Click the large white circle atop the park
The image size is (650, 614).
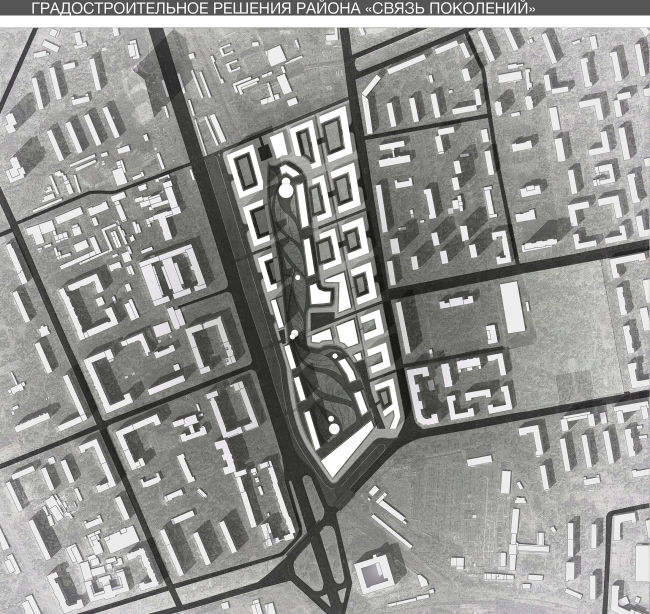click(x=285, y=185)
